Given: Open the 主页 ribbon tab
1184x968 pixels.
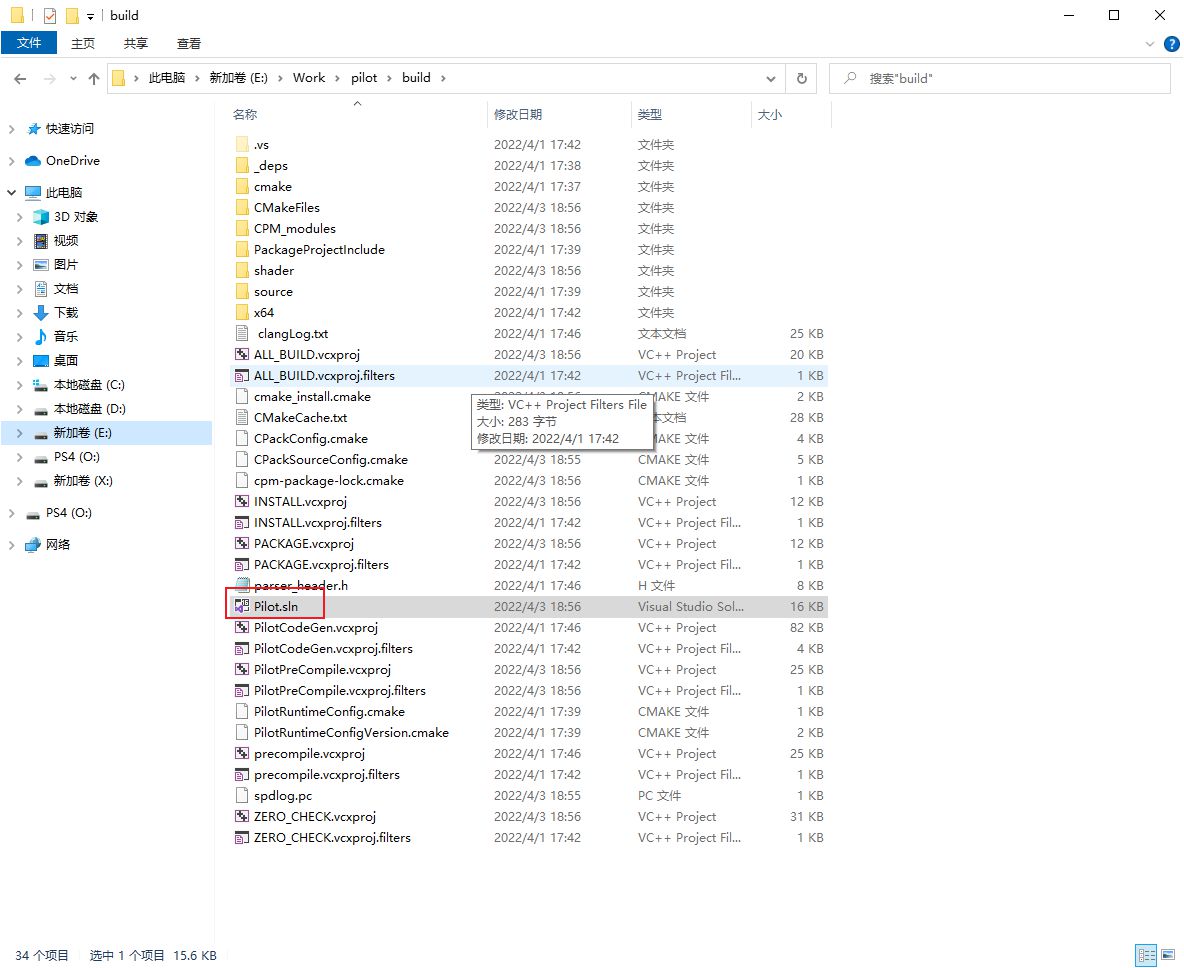Looking at the screenshot, I should point(83,43).
